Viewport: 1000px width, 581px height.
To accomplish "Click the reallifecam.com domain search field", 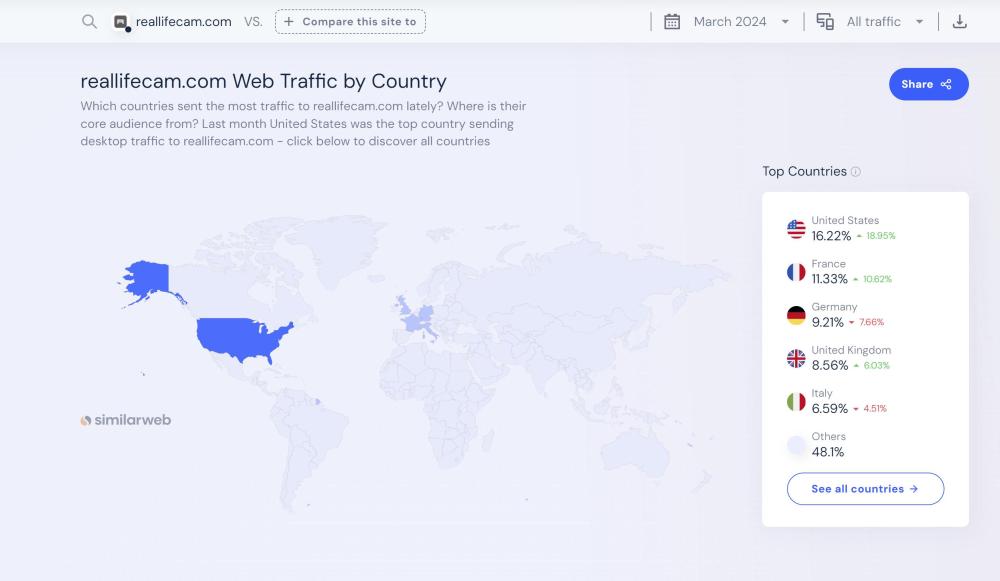I will click(186, 22).
